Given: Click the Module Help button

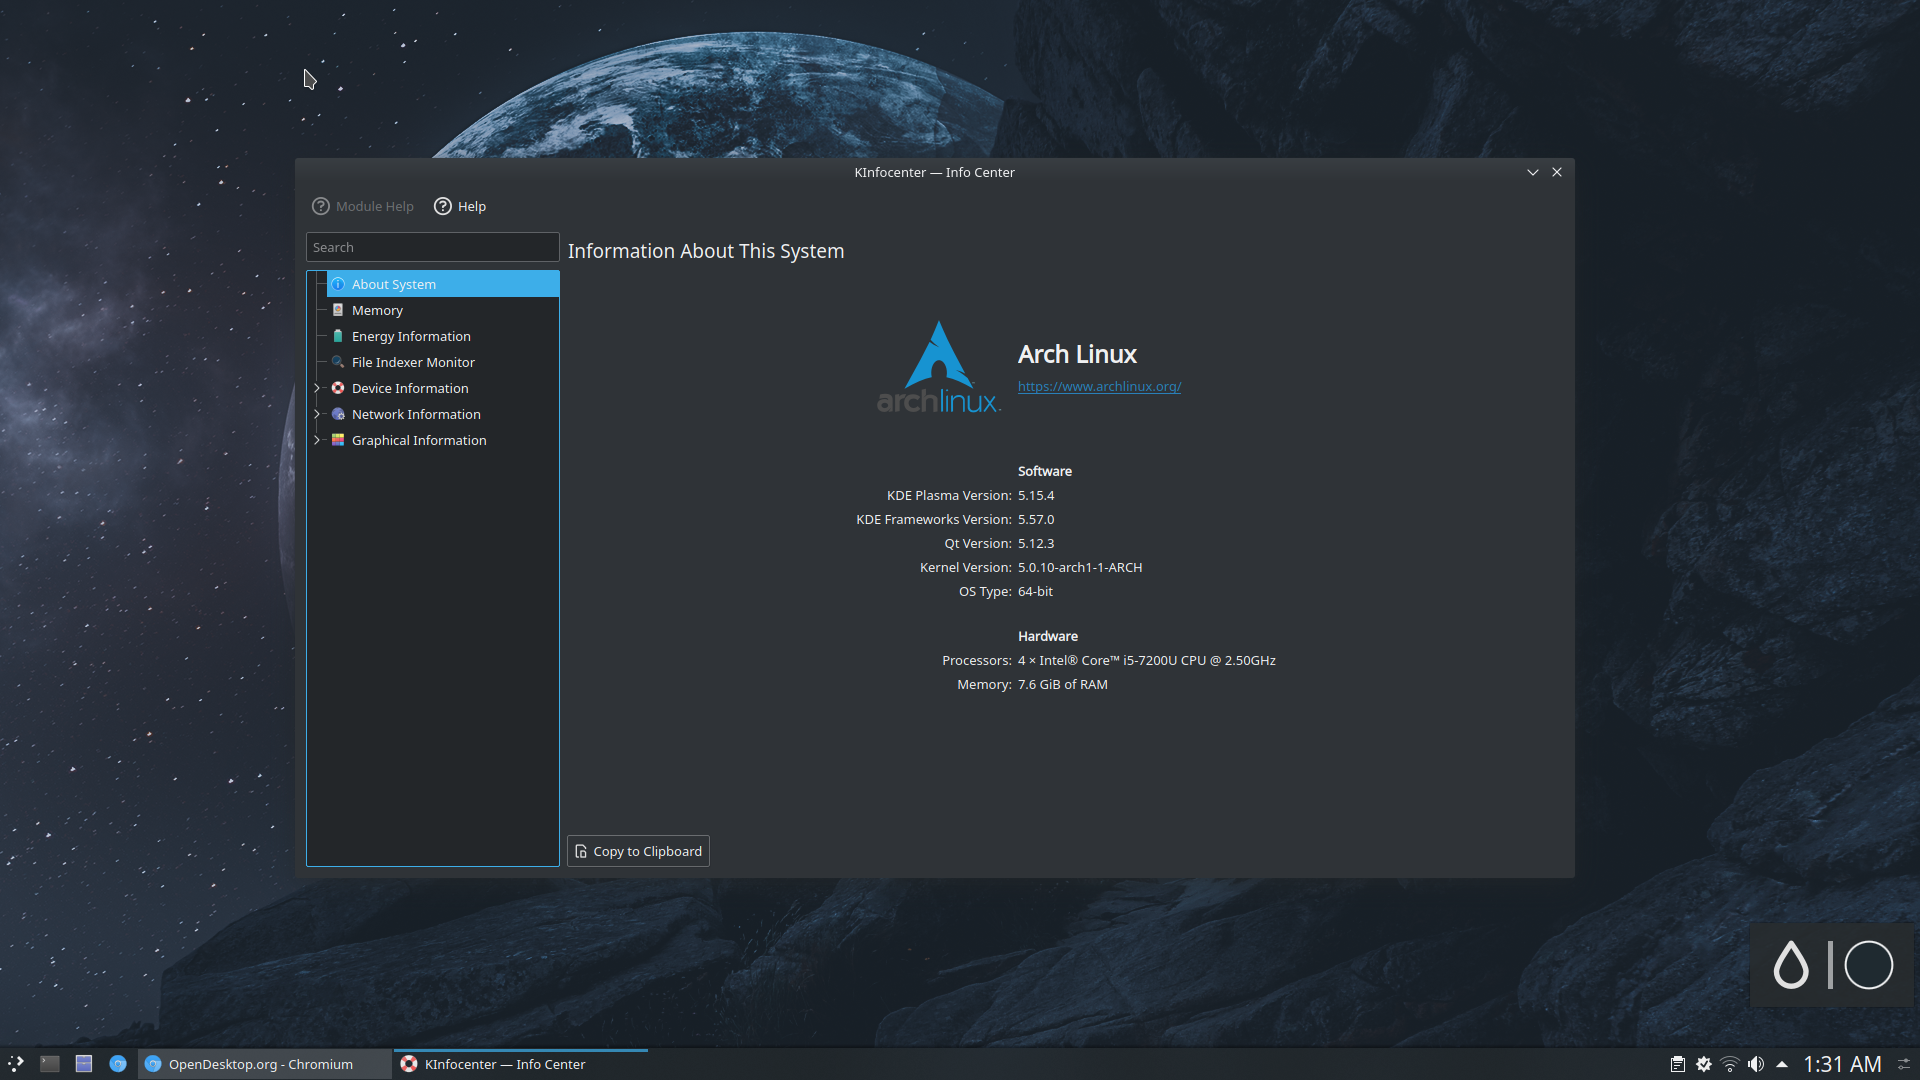Looking at the screenshot, I should [363, 206].
